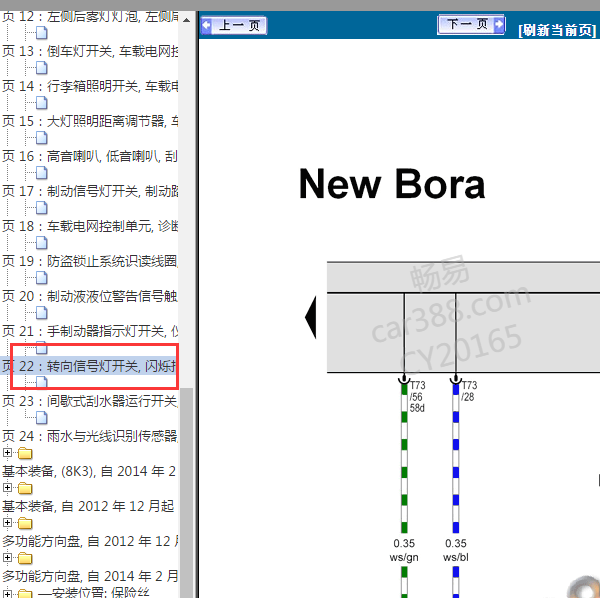Go to next page with 下一页 button
This screenshot has width=600, height=598.
[x=471, y=25]
